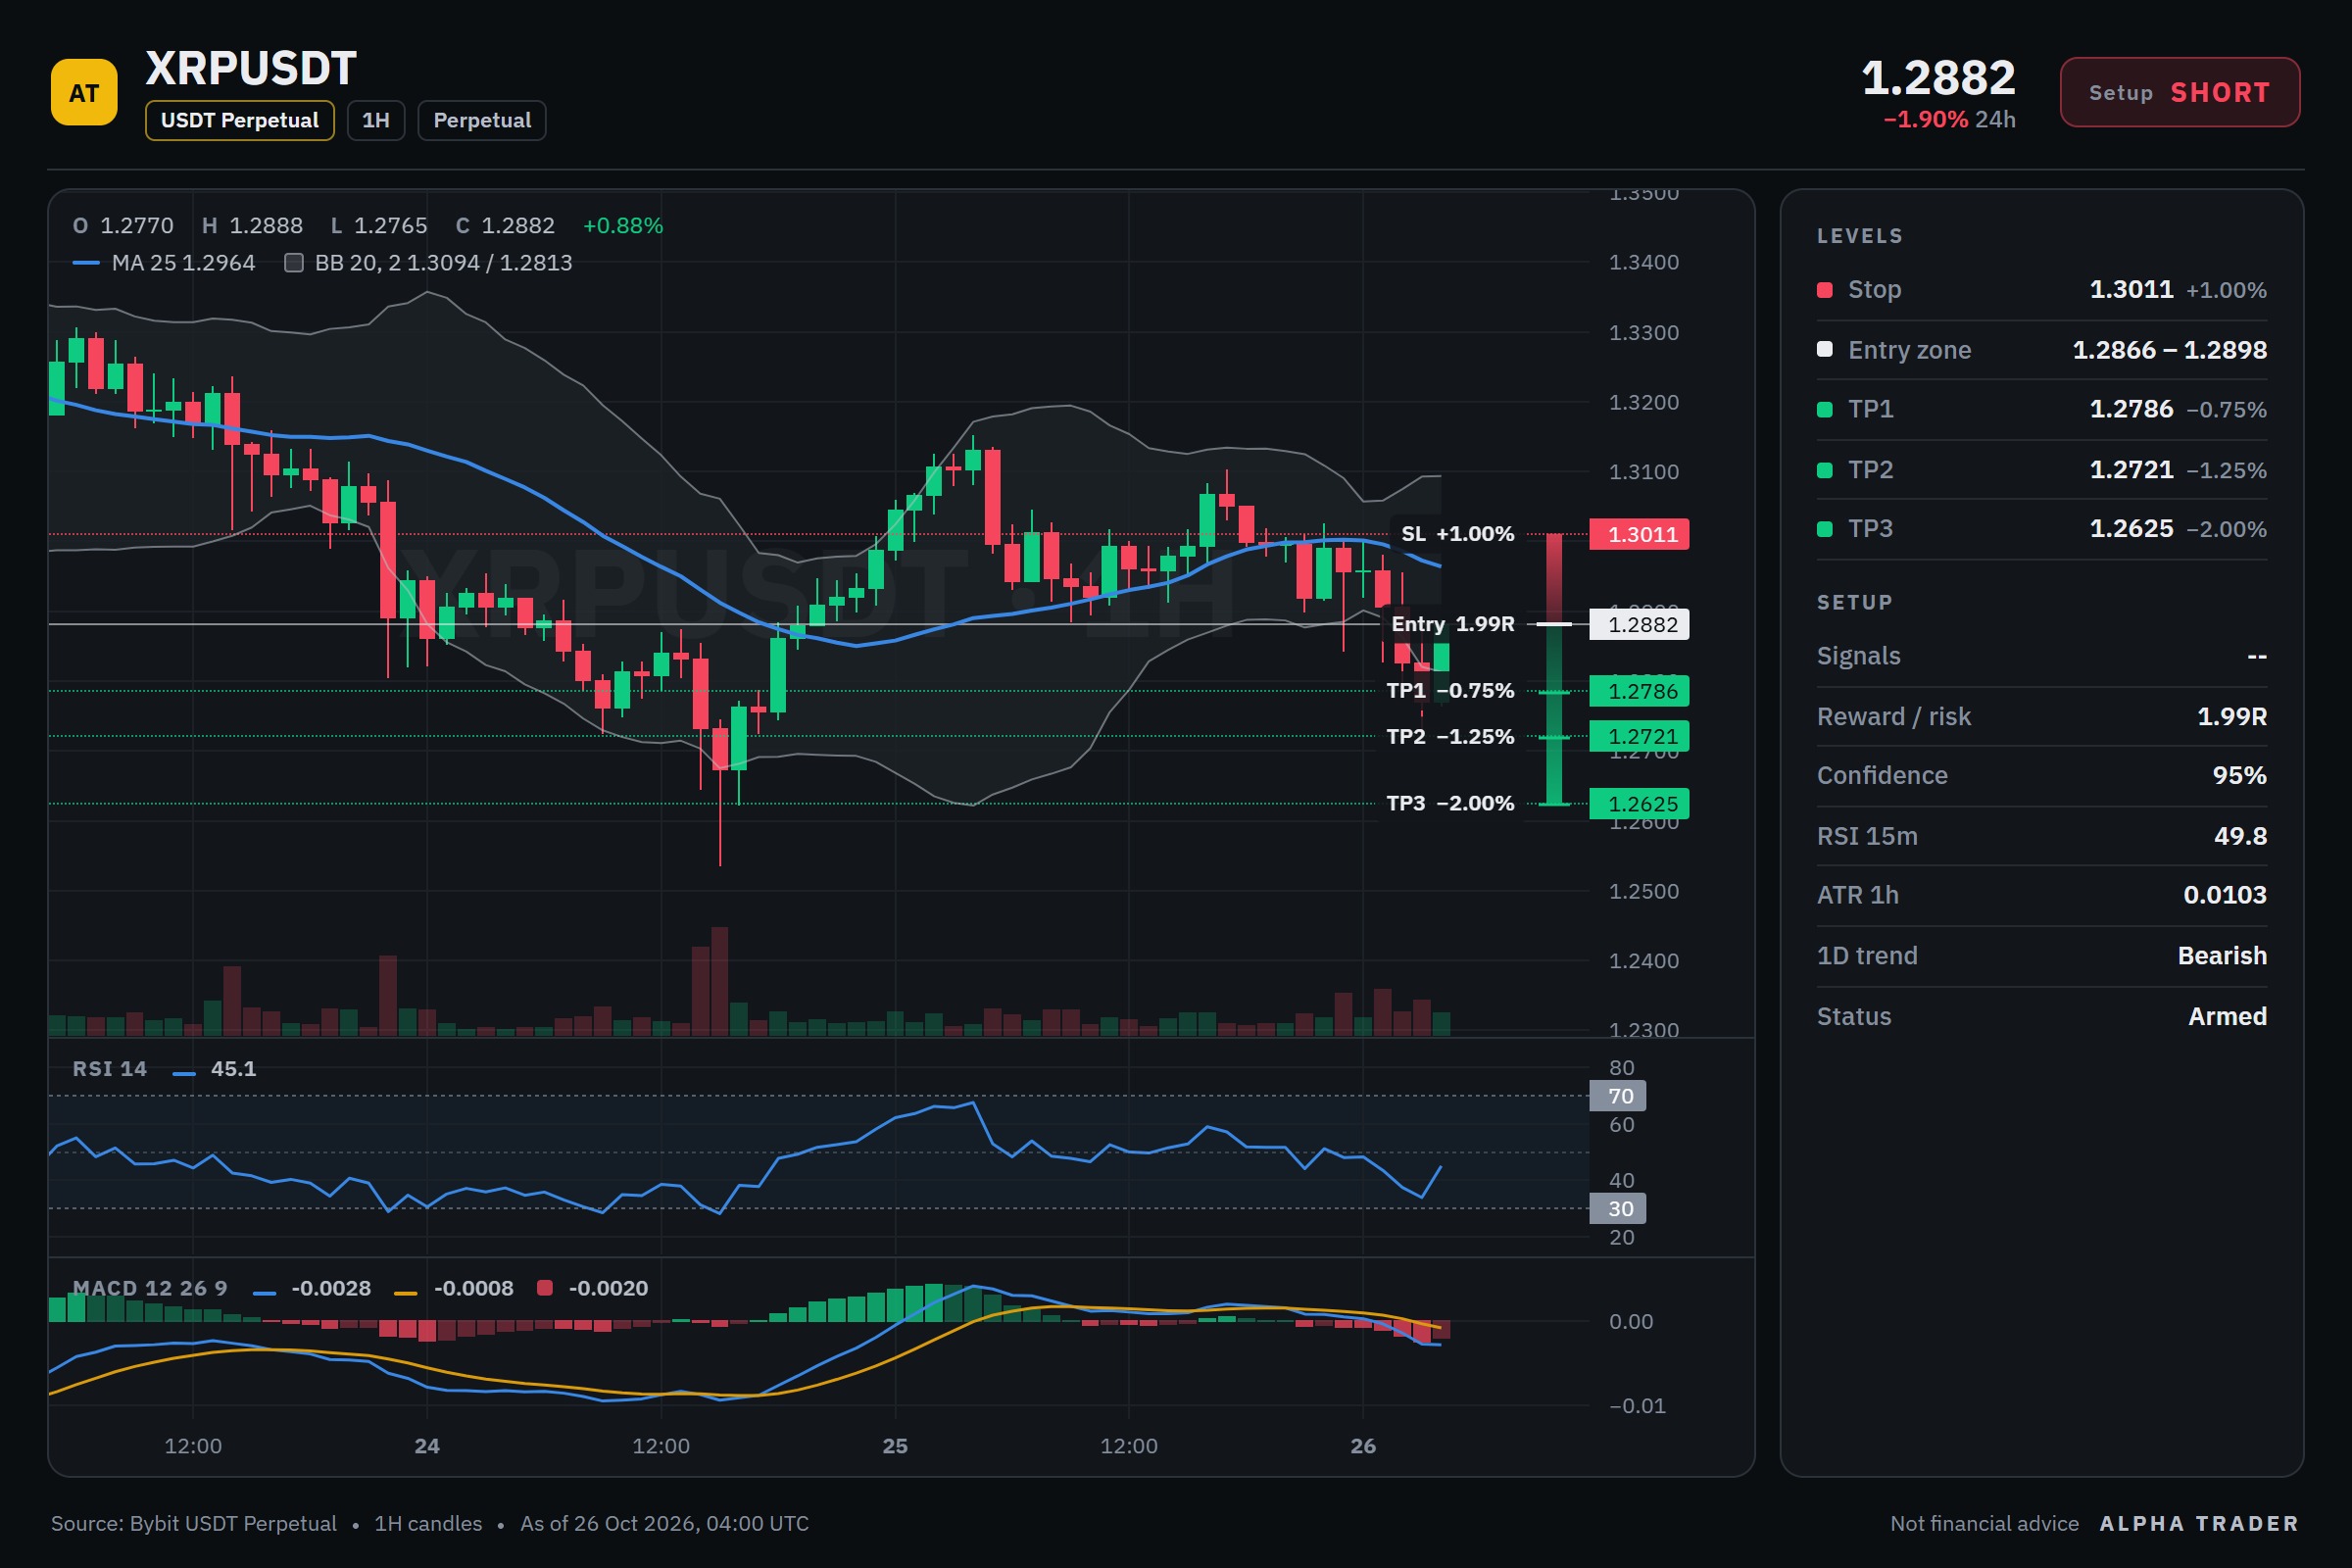Click the red MACD histogram legend square
2352x1568 pixels.
tap(544, 1288)
